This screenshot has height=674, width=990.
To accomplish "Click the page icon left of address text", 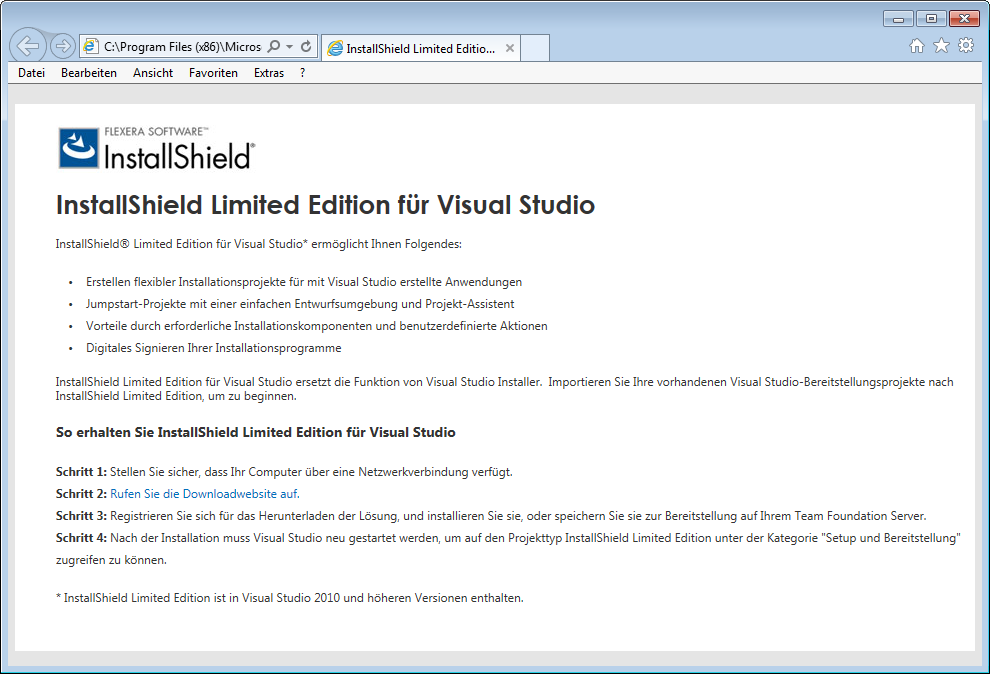I will pos(91,47).
